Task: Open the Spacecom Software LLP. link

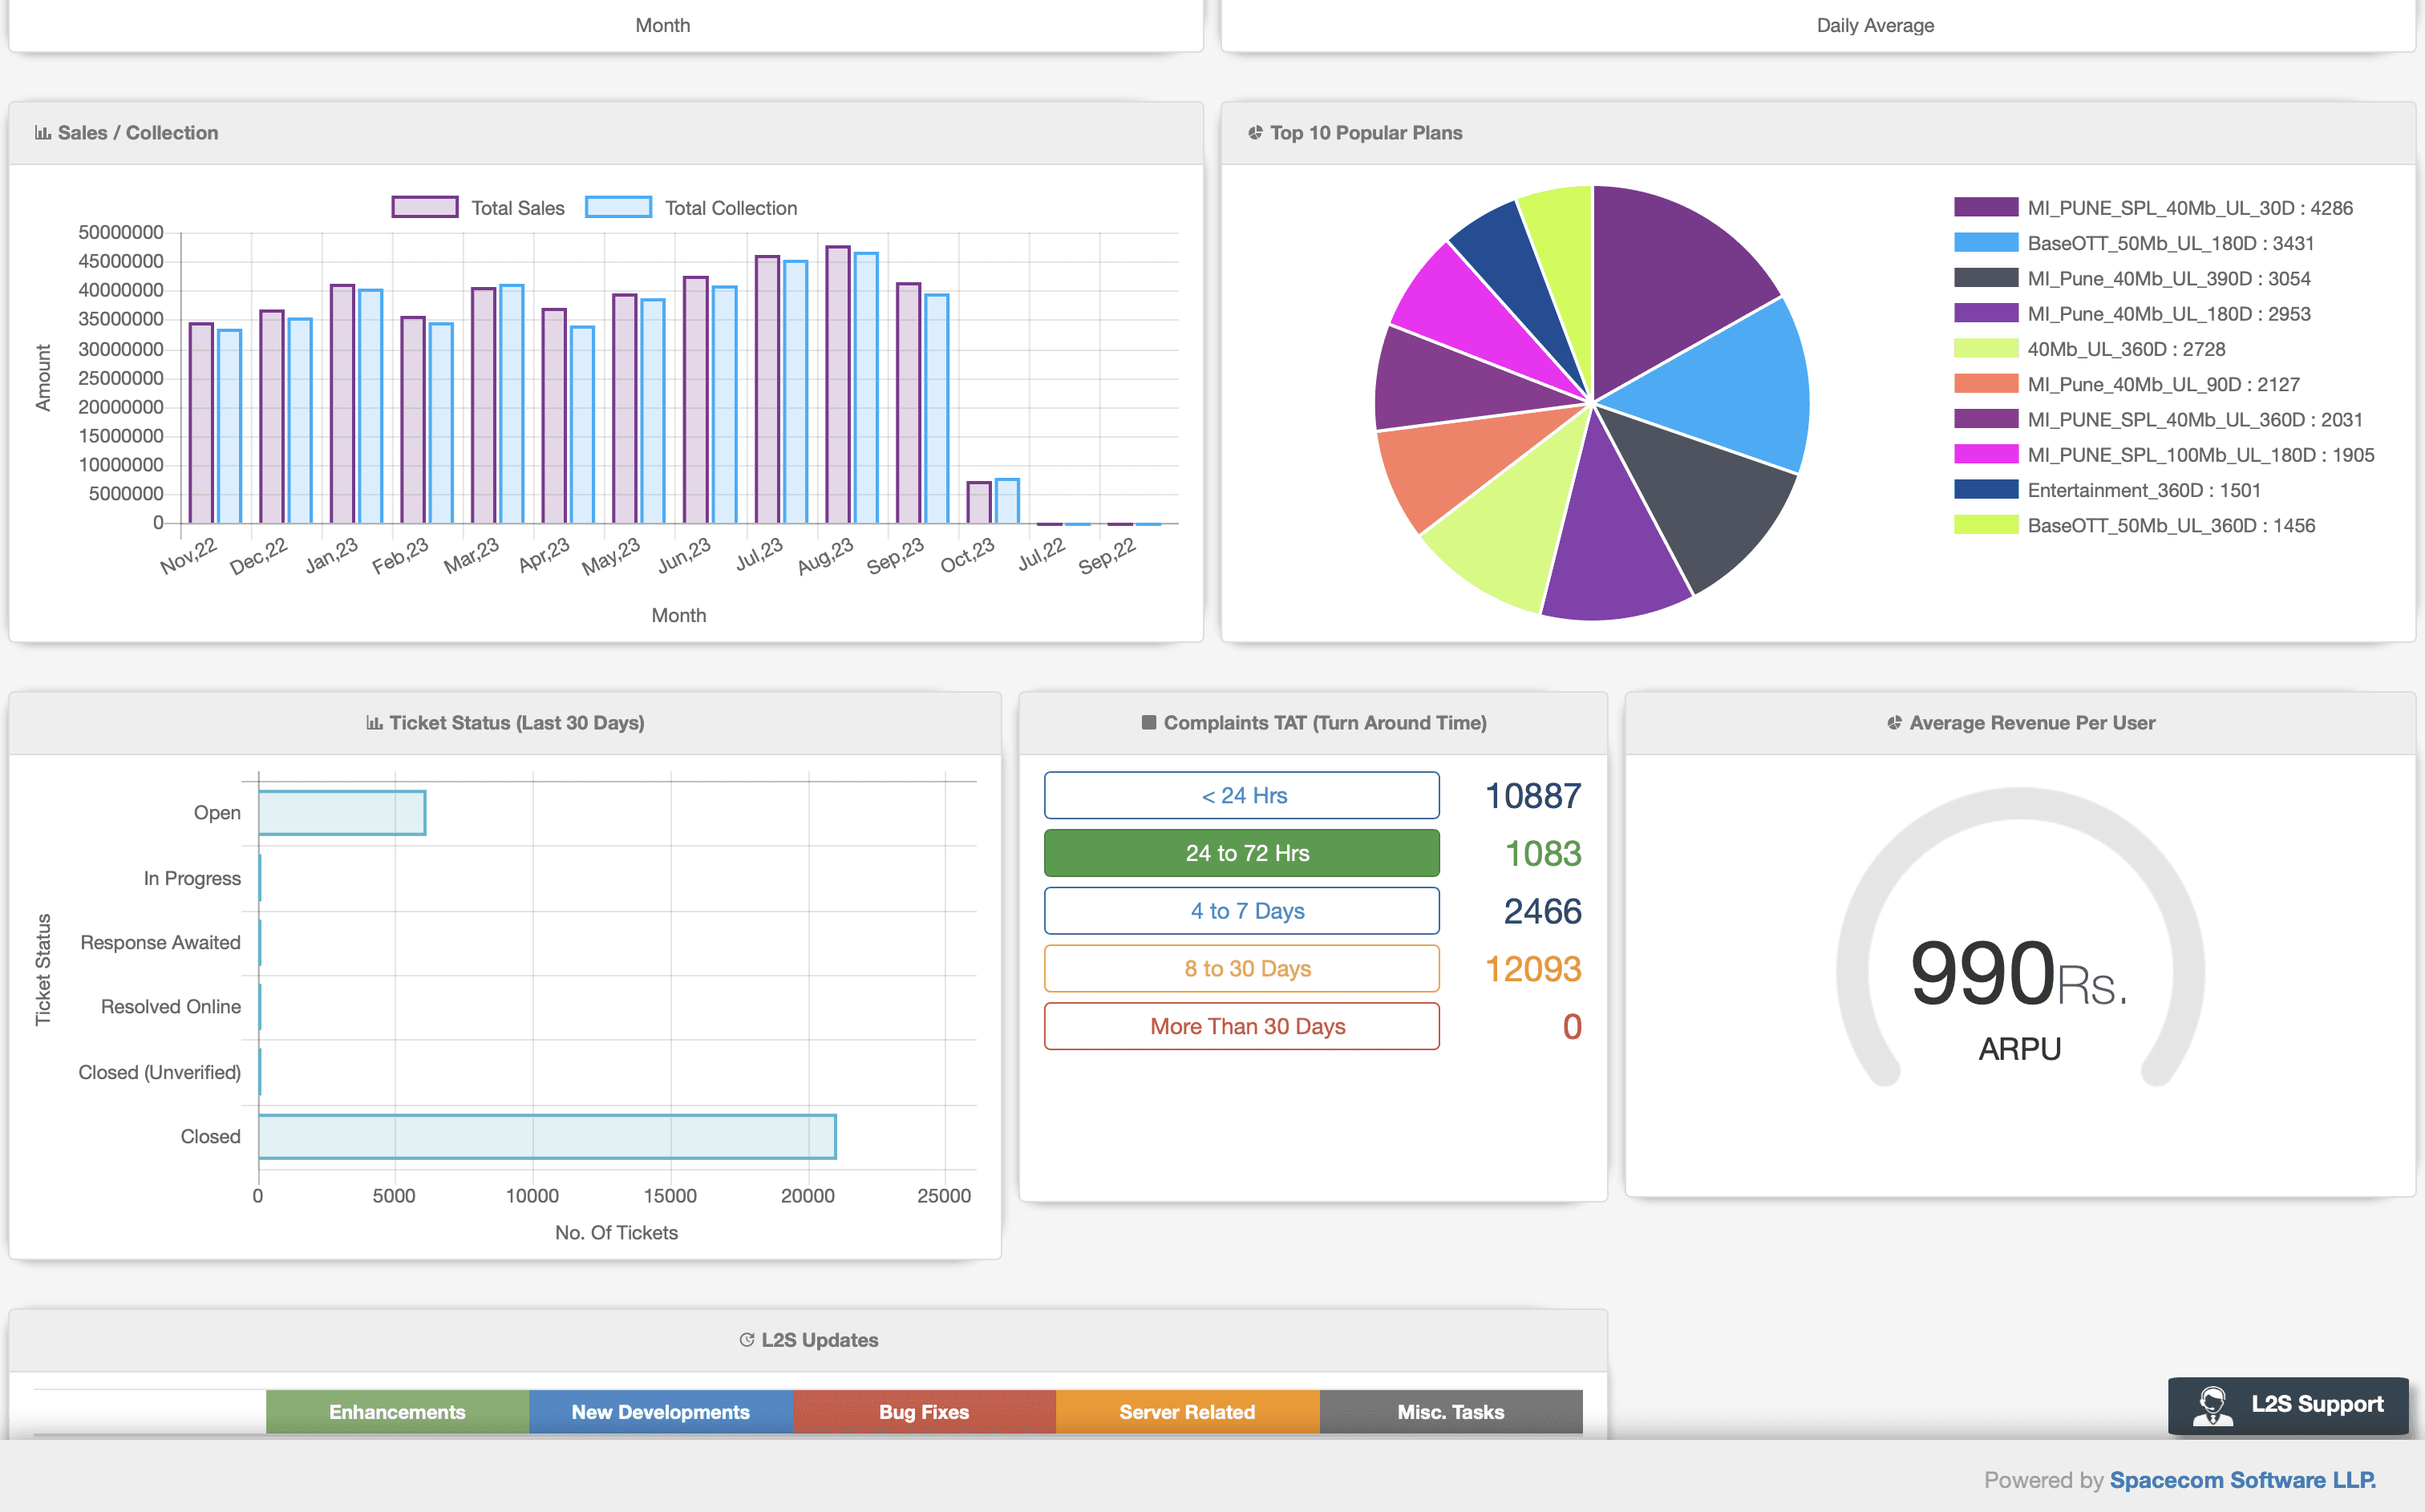Action: click(x=2242, y=1480)
